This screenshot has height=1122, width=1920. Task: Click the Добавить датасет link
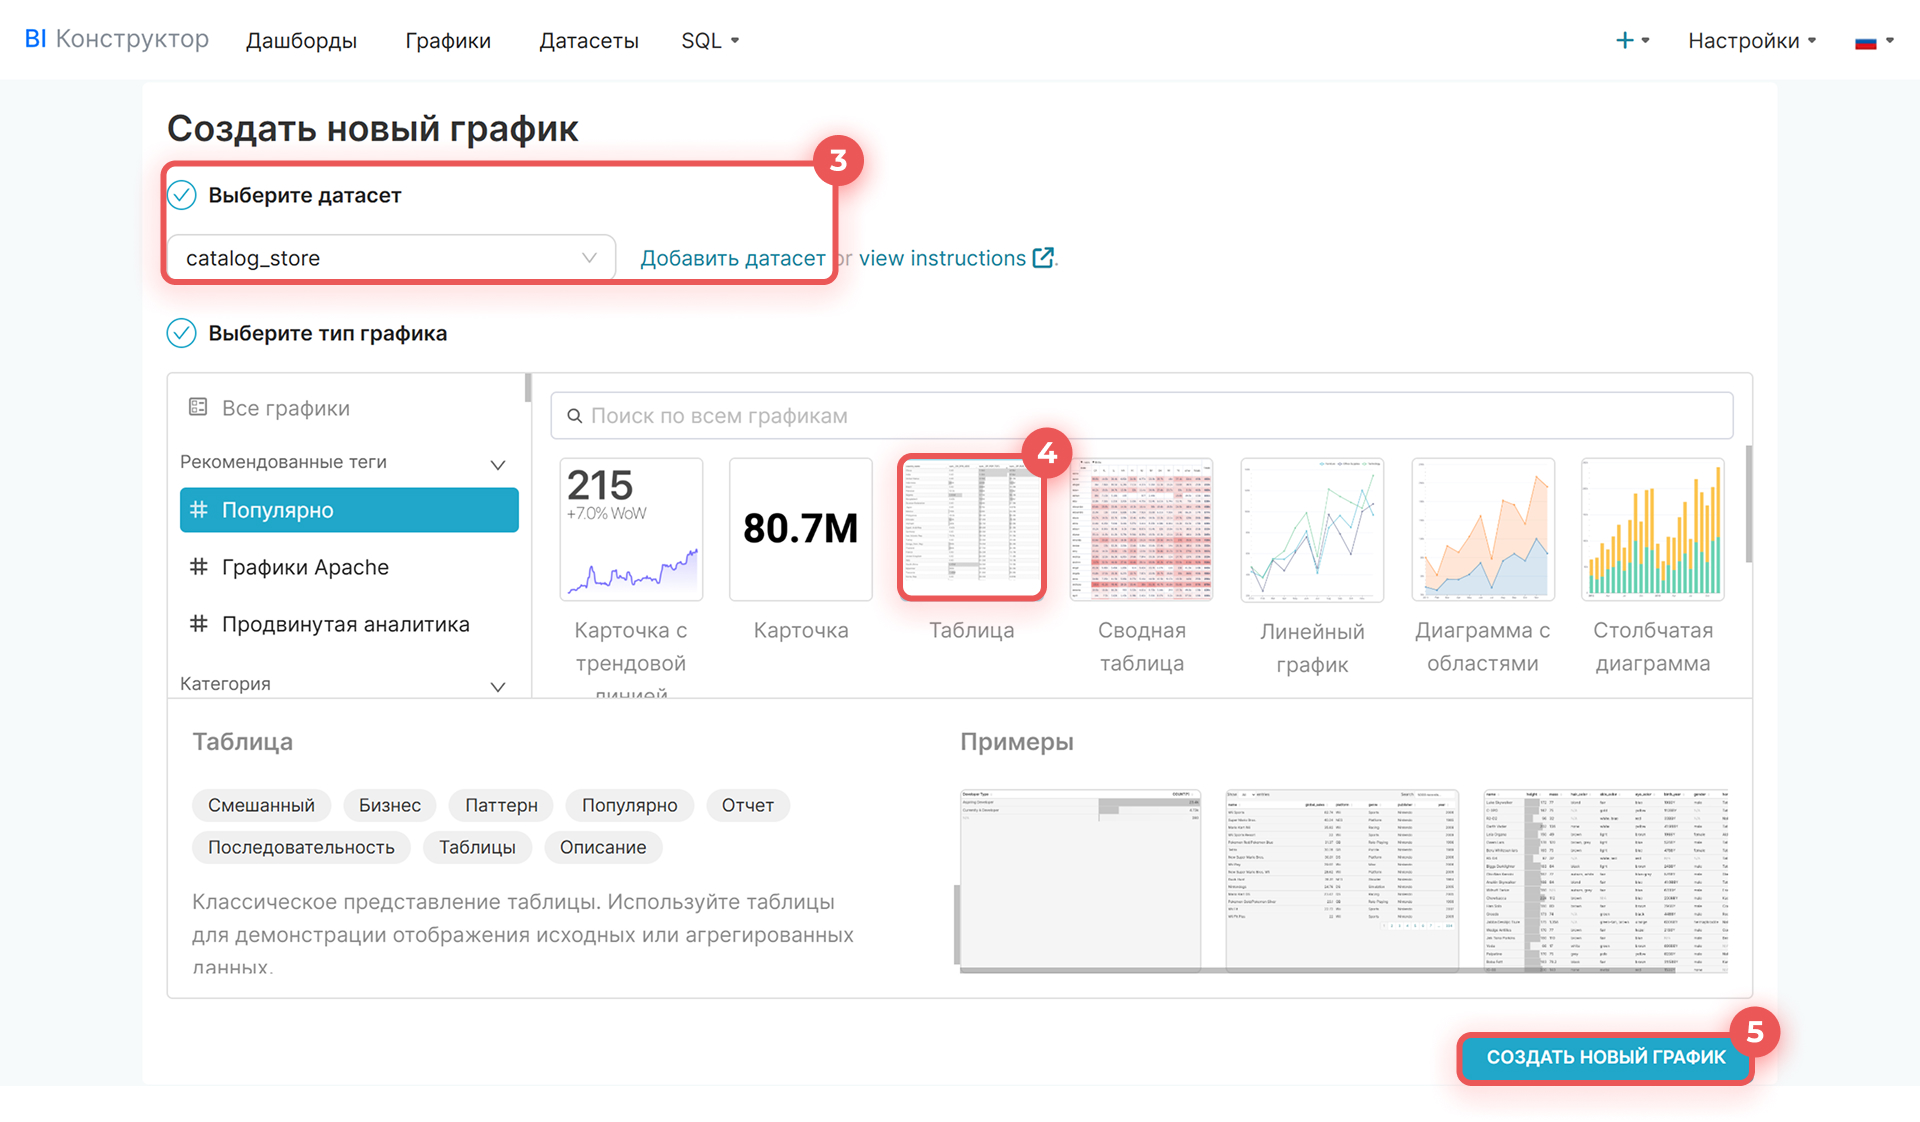(x=732, y=258)
